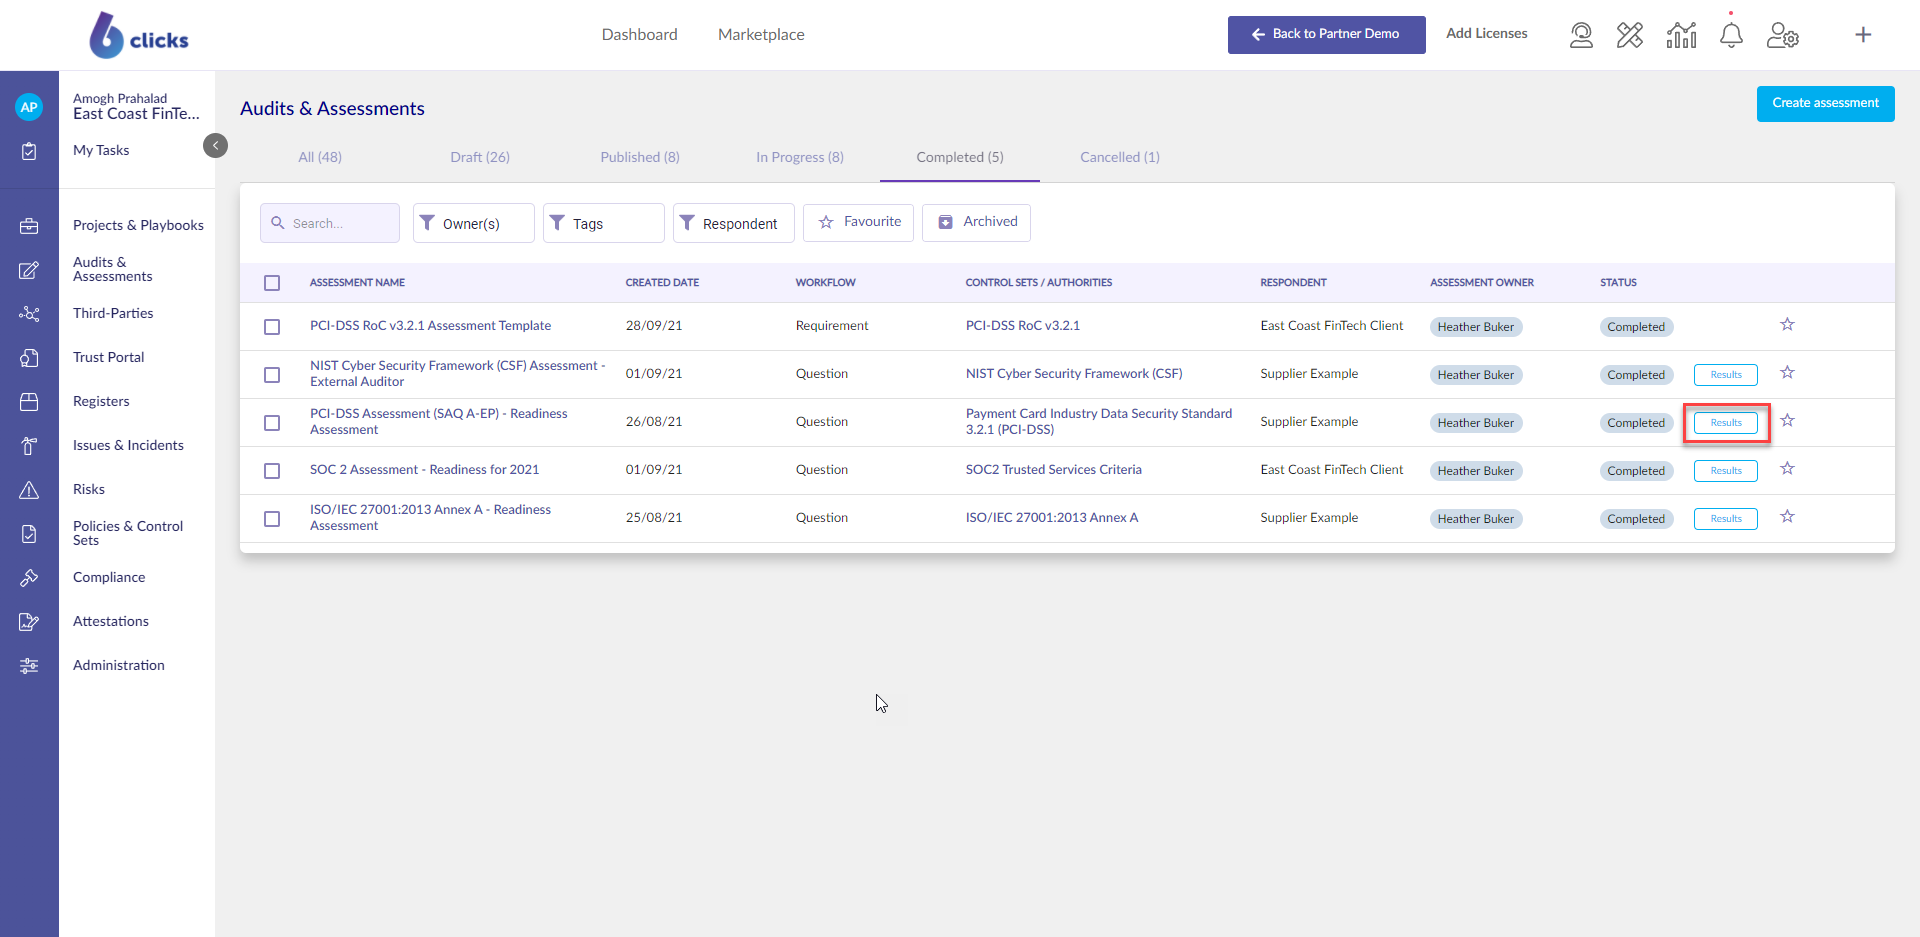Screen dimensions: 1920x937
Task: Favourite the NIST Cyber Security row star
Action: tap(1787, 373)
